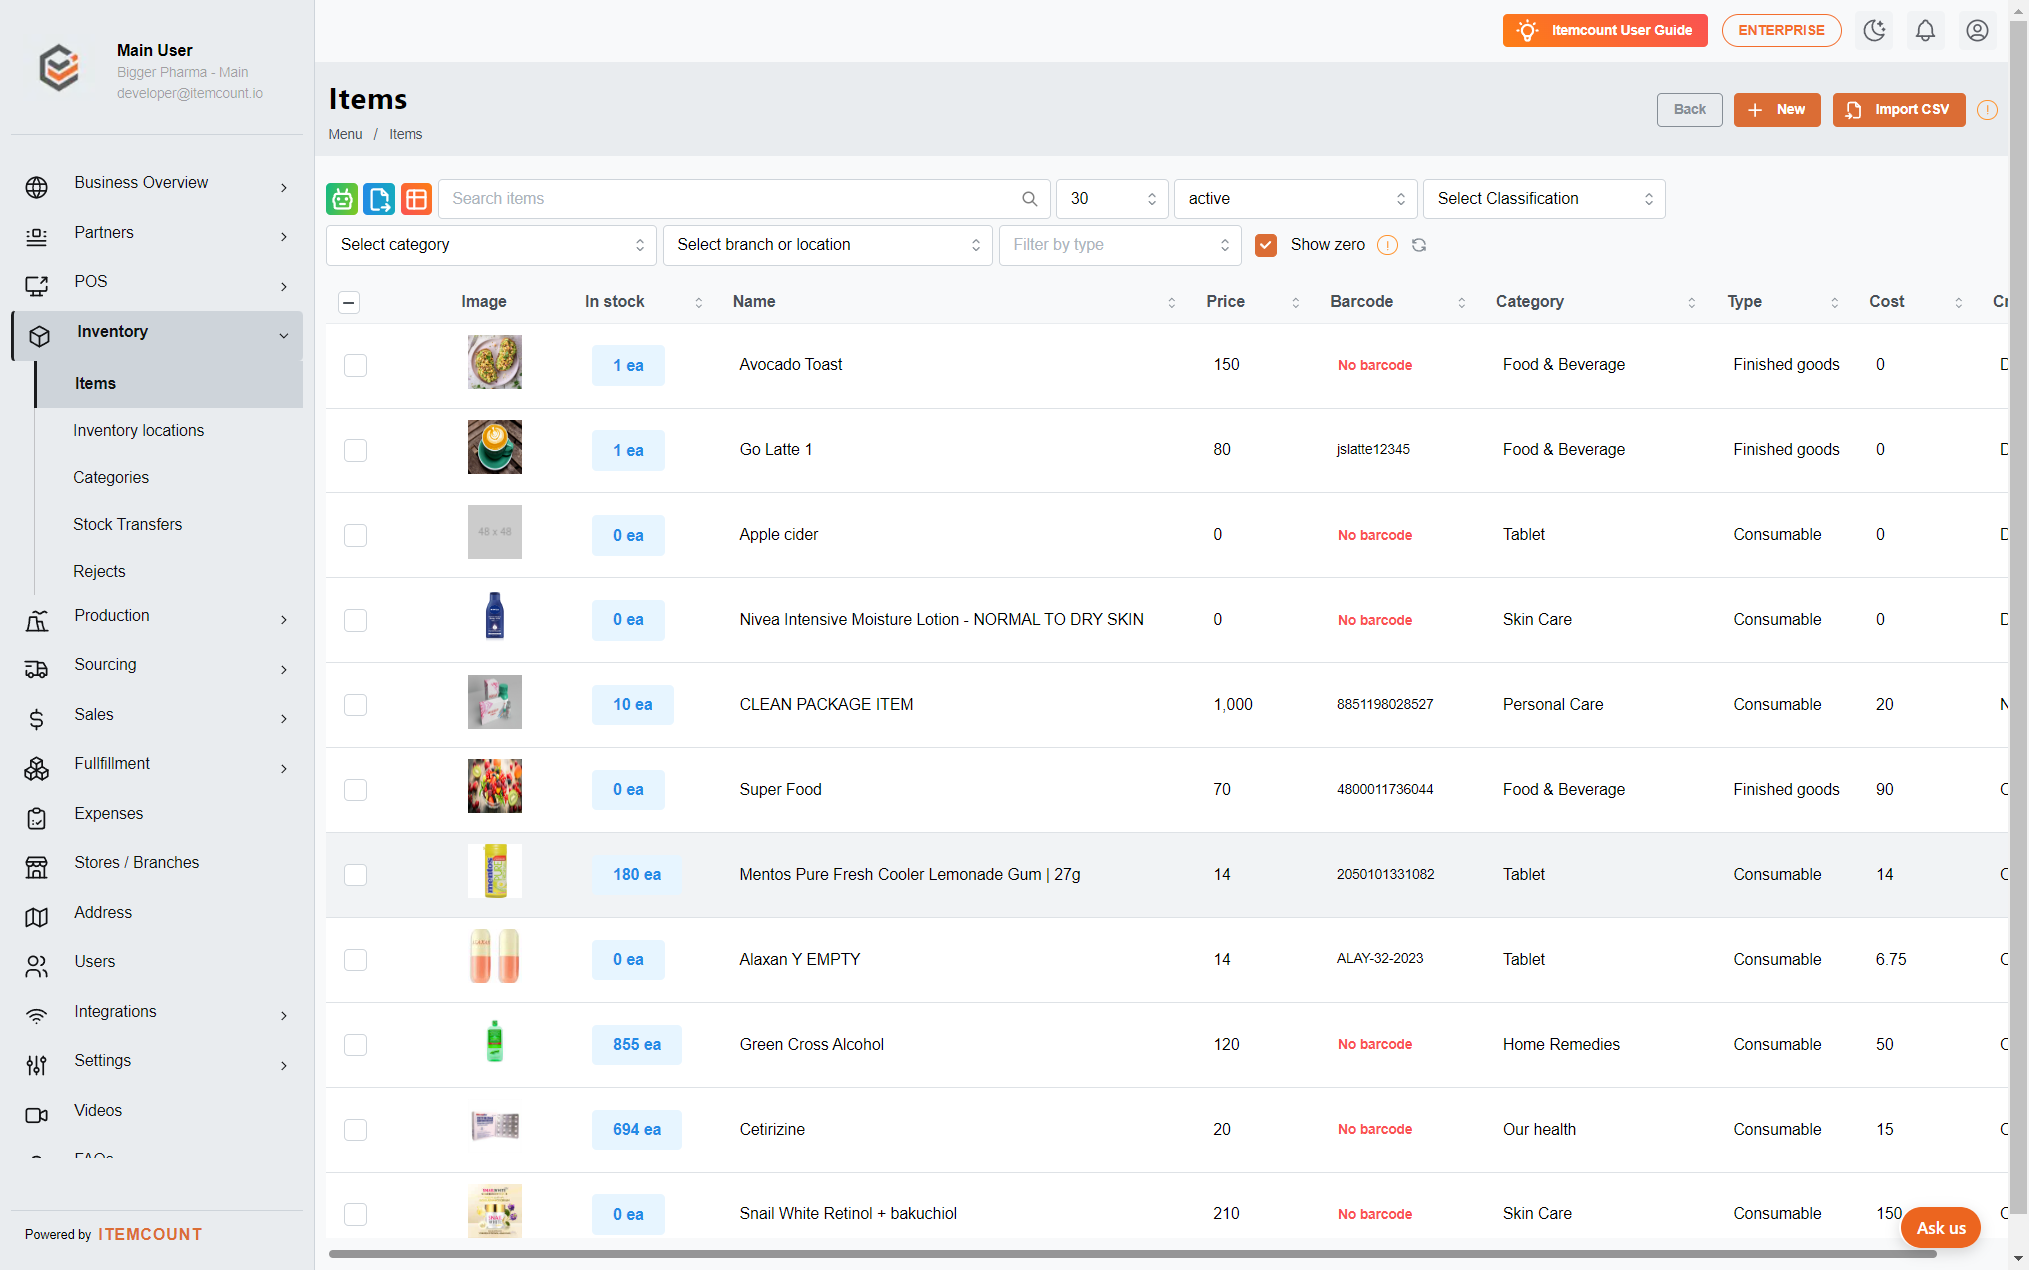
Task: Toggle dark mode moon icon
Action: tap(1874, 30)
